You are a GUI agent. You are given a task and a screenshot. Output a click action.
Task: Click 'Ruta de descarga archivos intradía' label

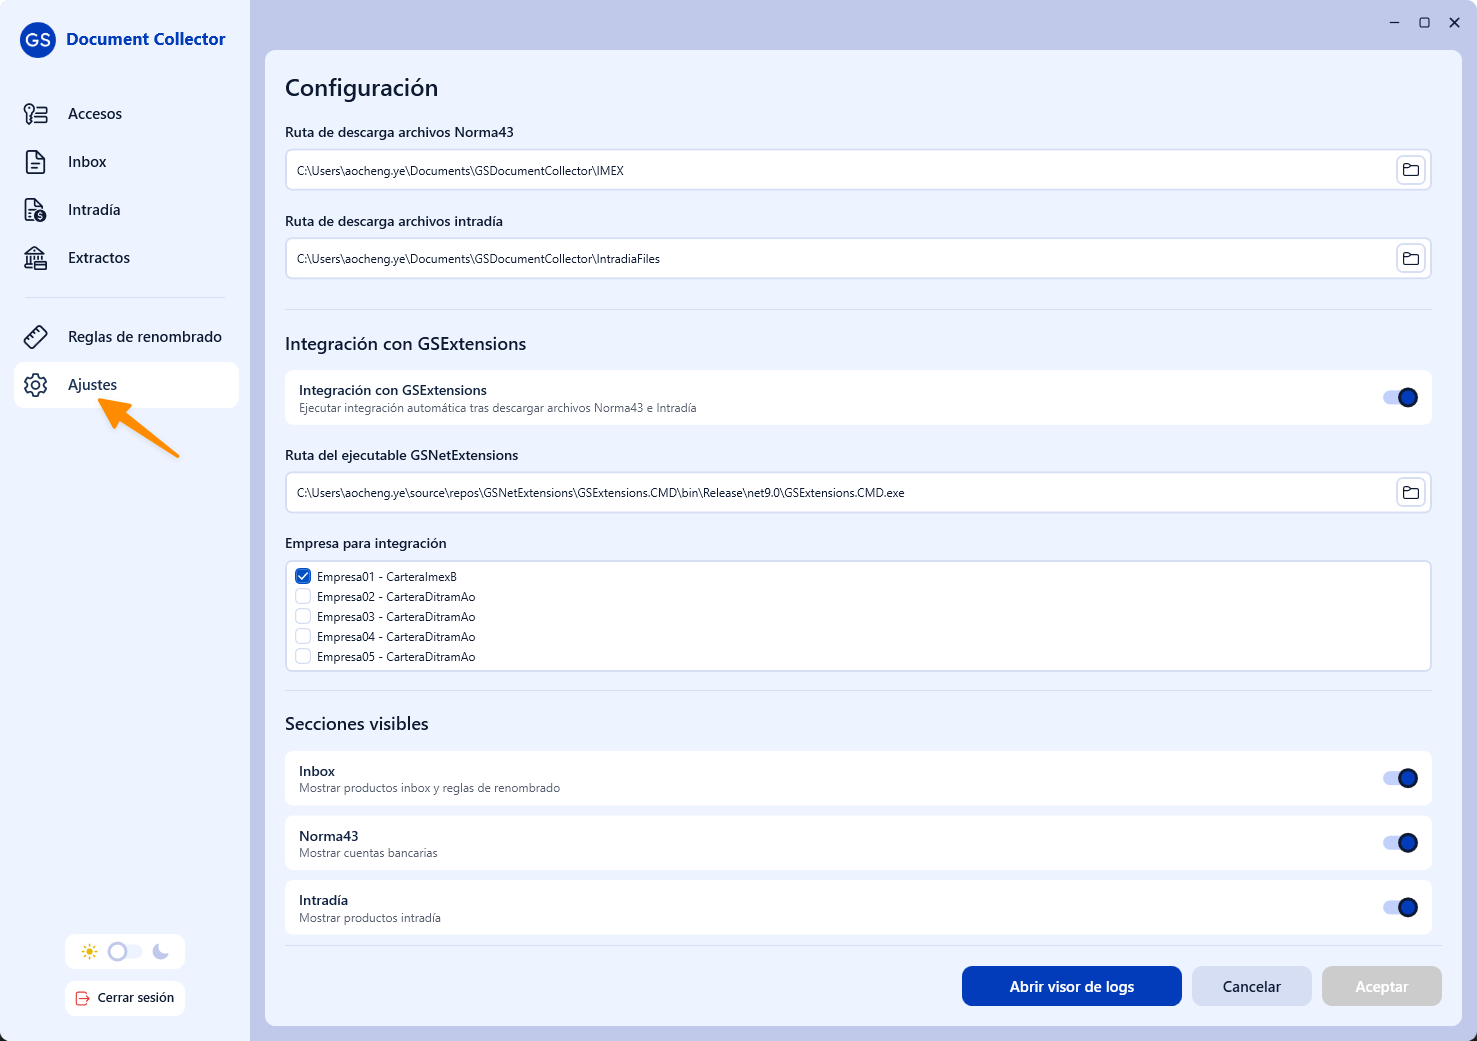pos(394,221)
